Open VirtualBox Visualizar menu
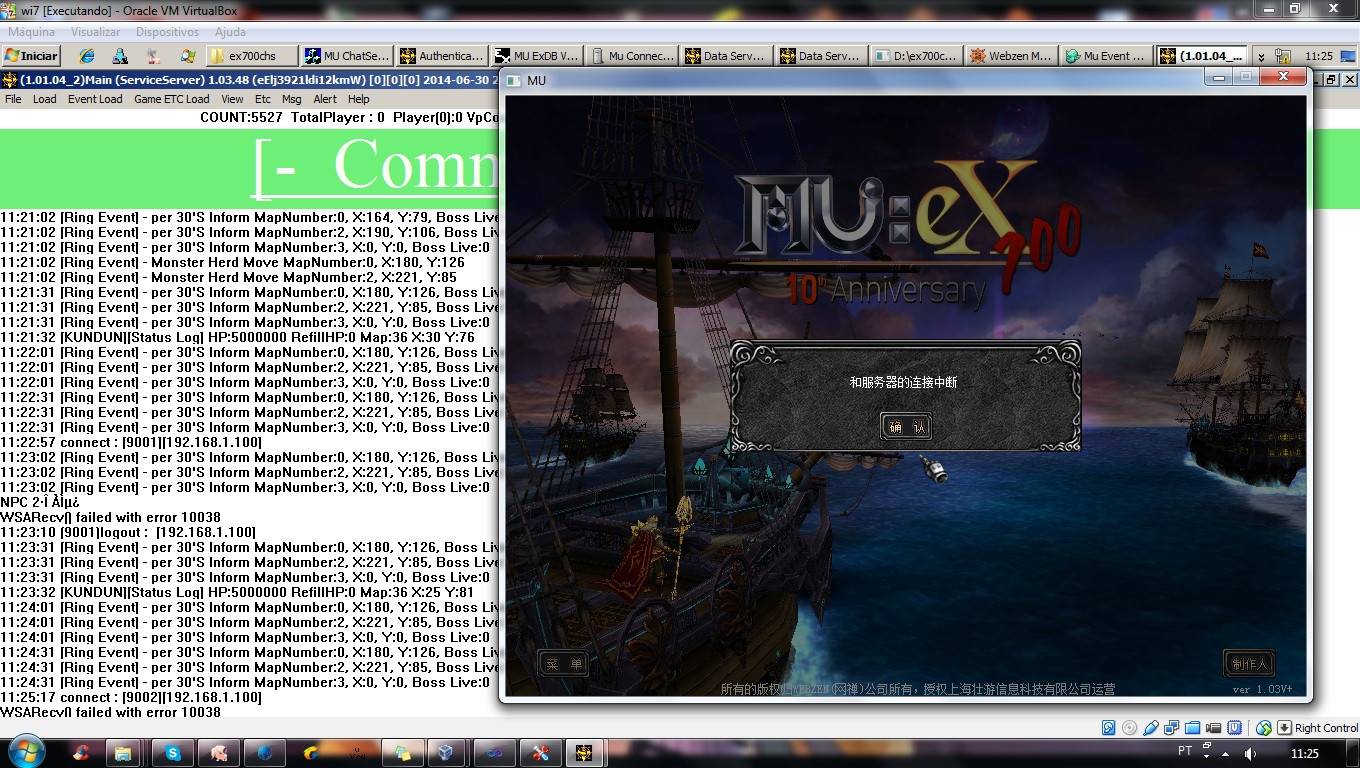This screenshot has height=768, width=1360. [95, 32]
